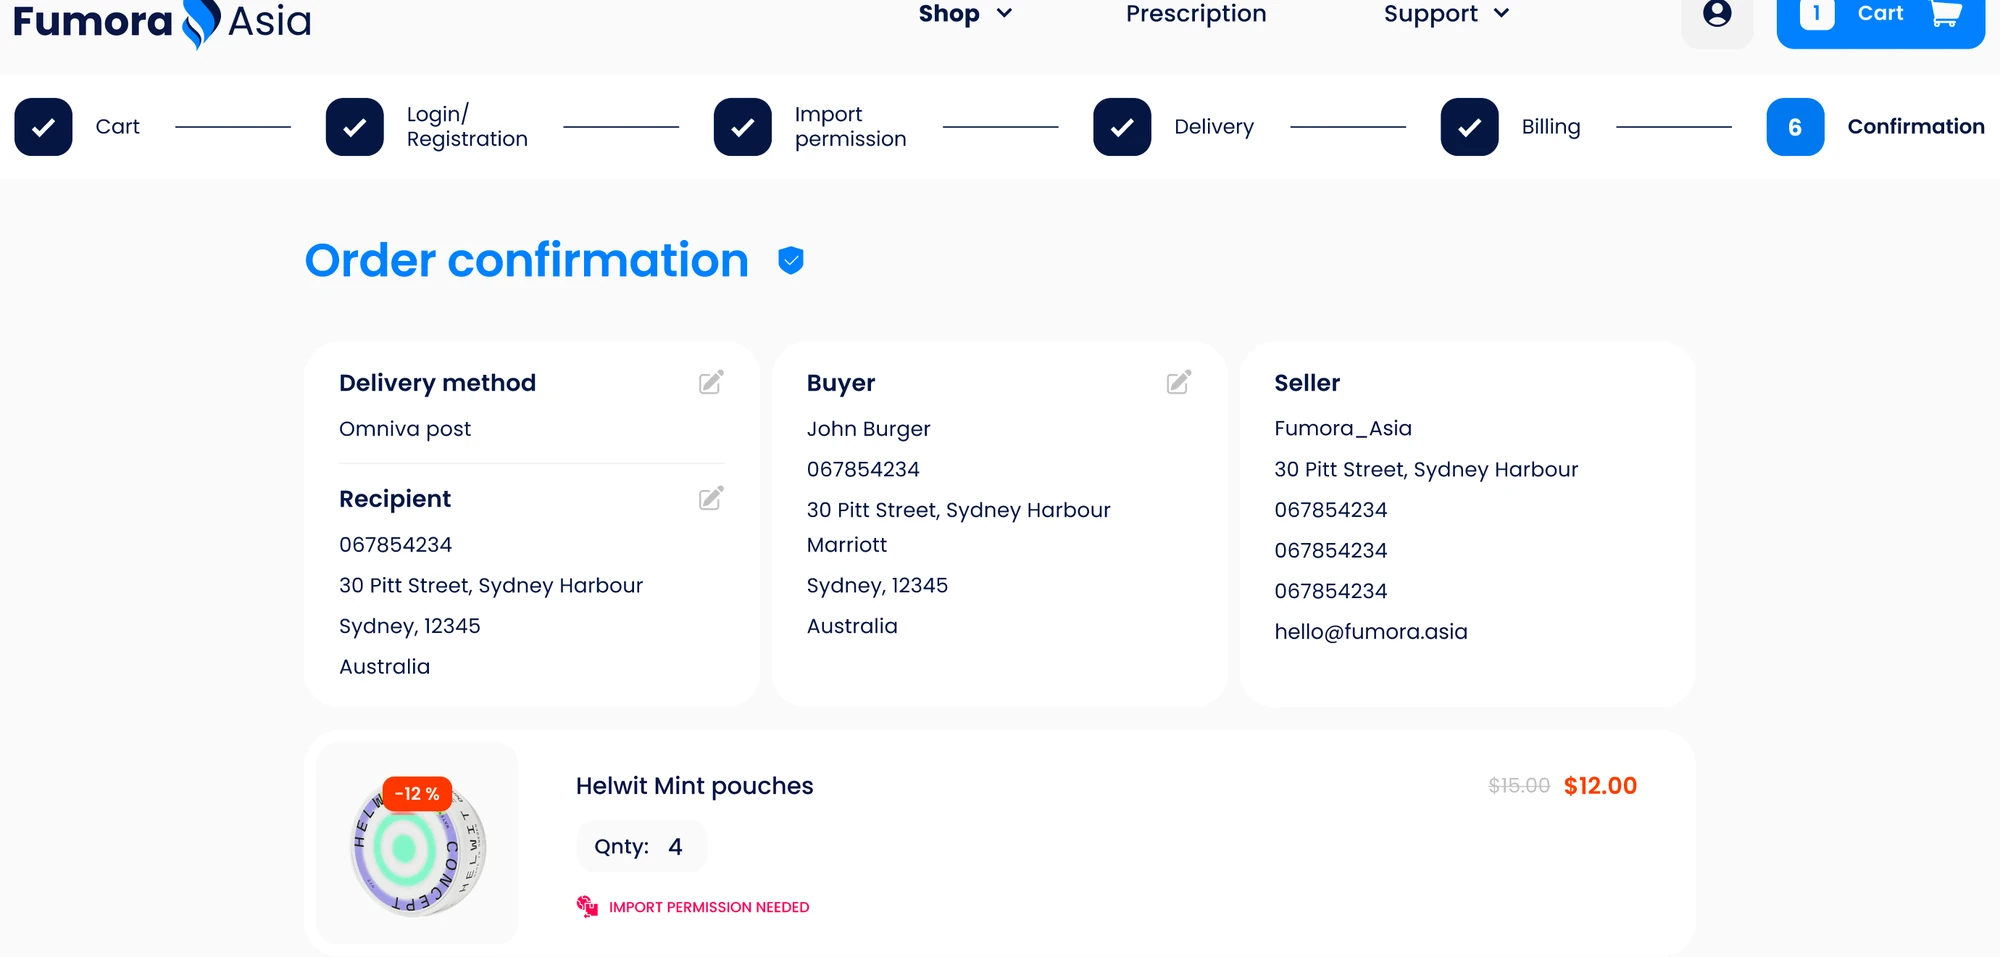Go to the Import permission step label
Image resolution: width=2000 pixels, height=957 pixels.
851,127
